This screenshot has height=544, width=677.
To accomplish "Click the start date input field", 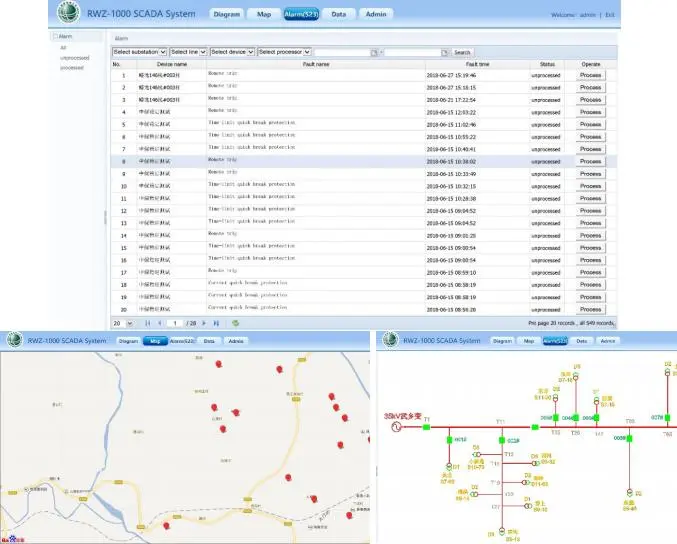I will [343, 52].
